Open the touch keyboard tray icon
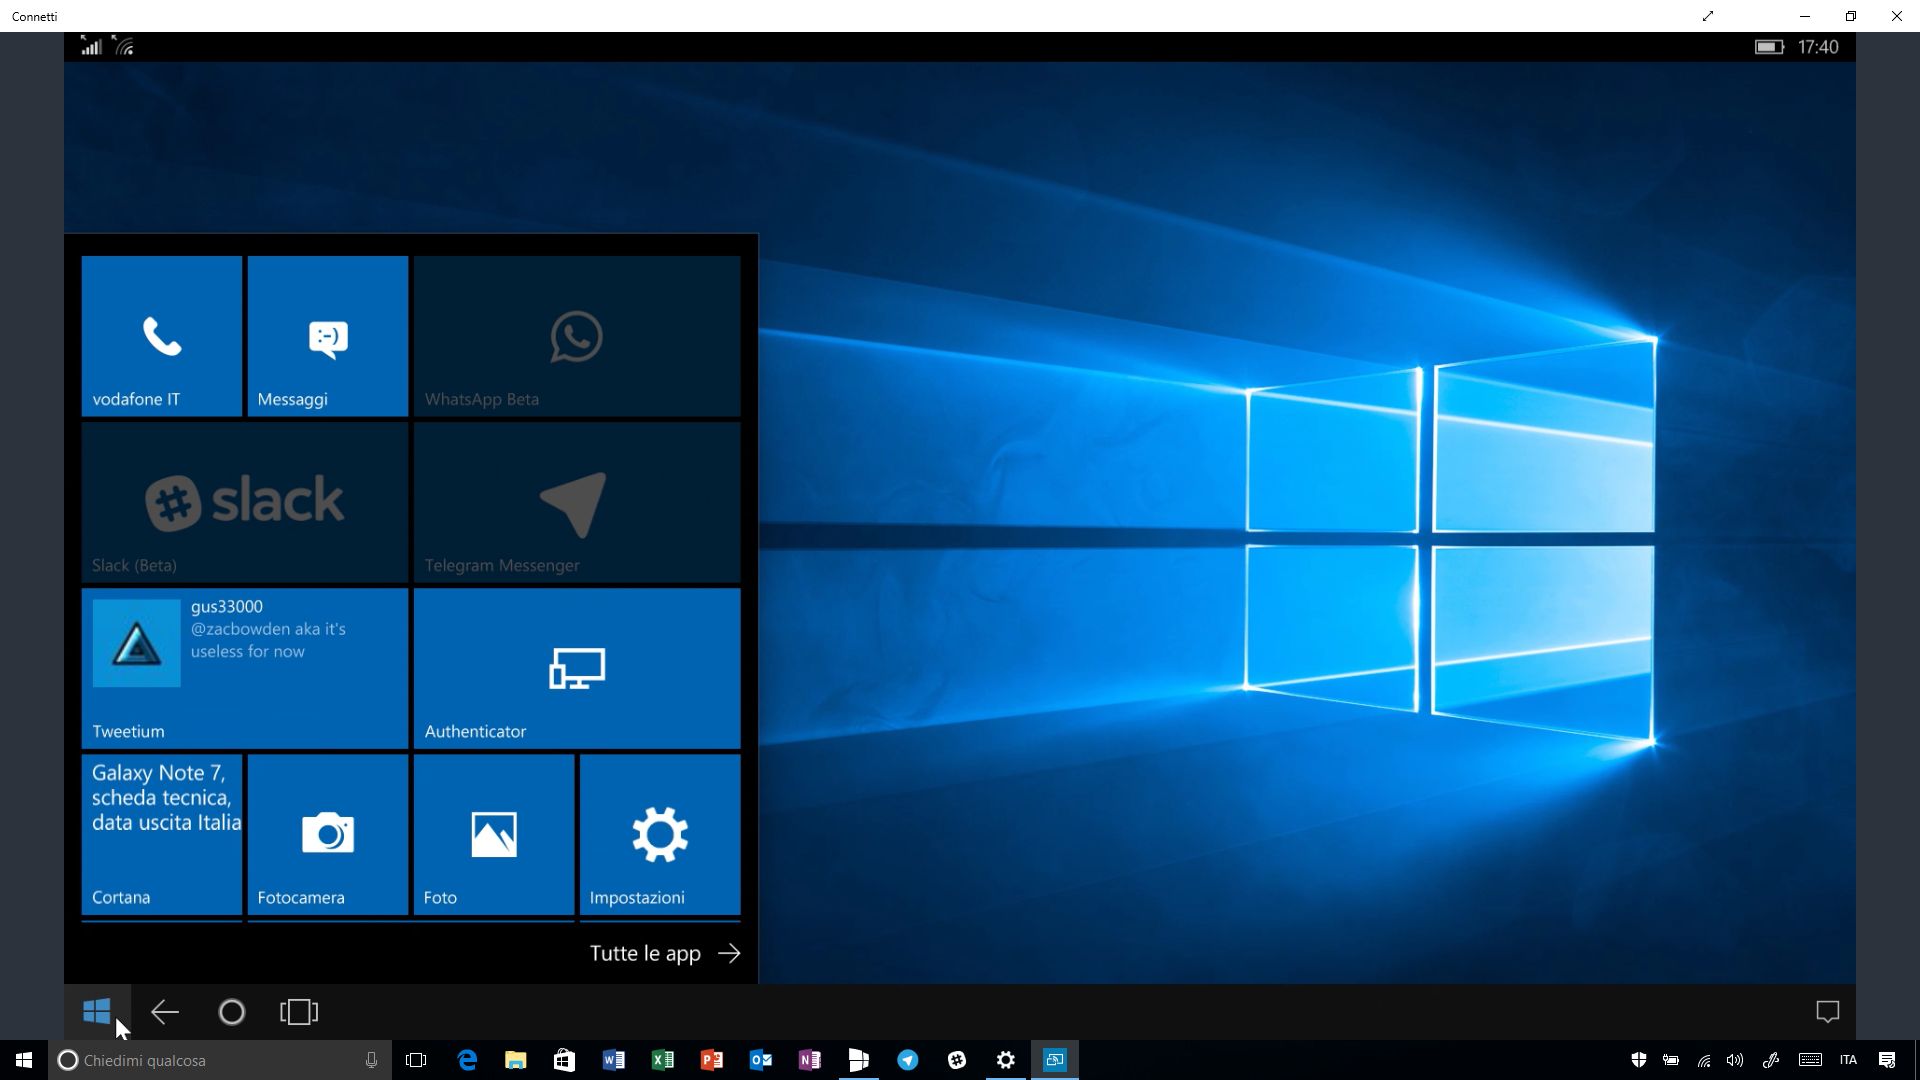The height and width of the screenshot is (1080, 1920). (1810, 1060)
